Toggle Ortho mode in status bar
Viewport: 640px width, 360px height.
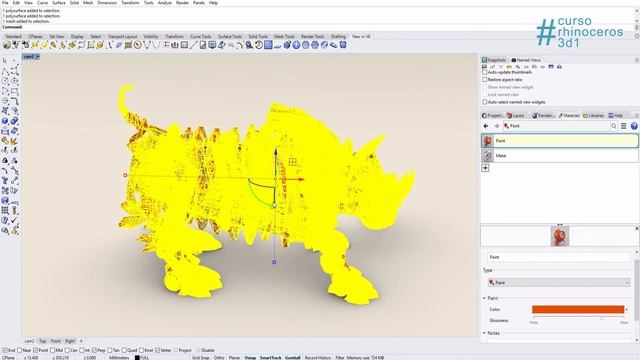pyautogui.click(x=219, y=358)
